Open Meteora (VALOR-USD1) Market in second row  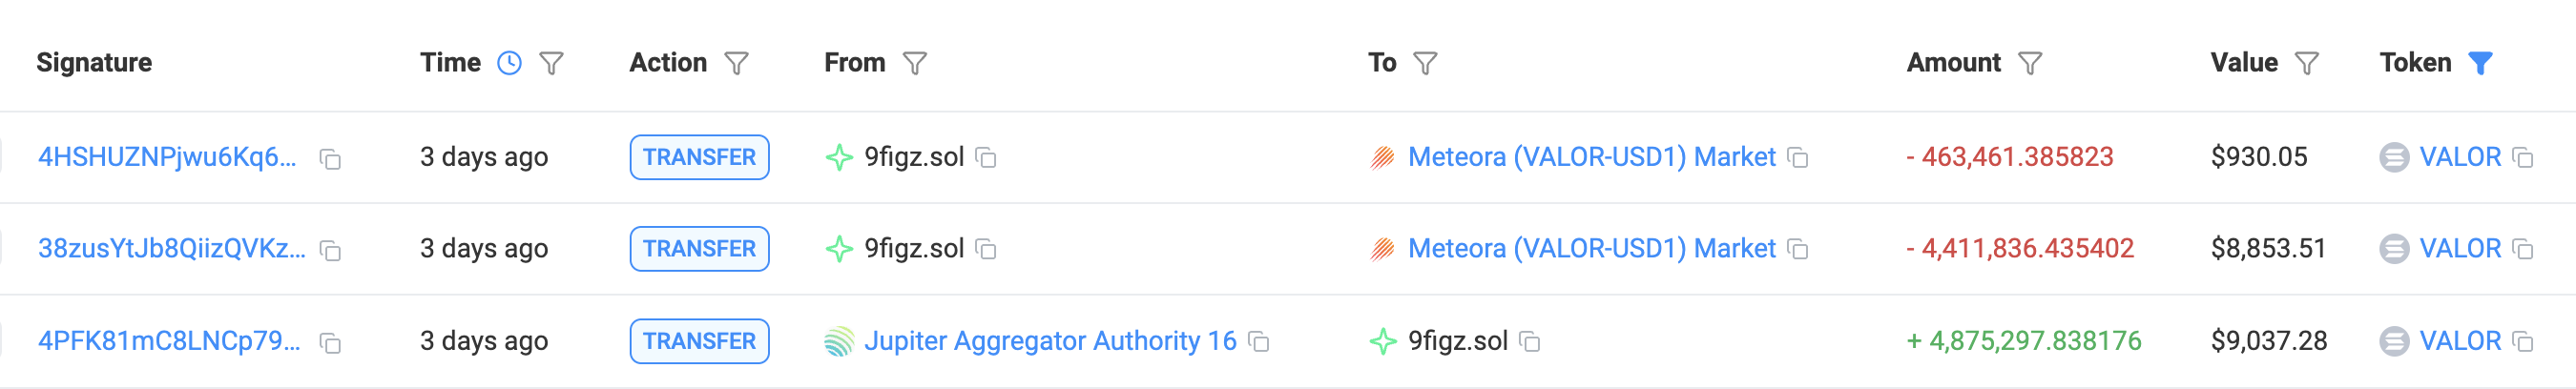click(1591, 248)
